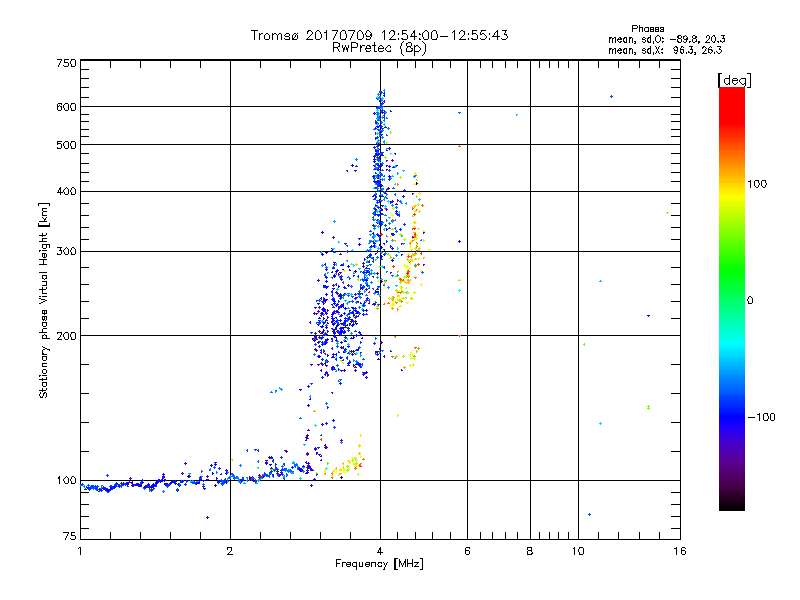The width and height of the screenshot is (800, 600).
Task: Click the y-axis '300' tick label
Action: 67,251
